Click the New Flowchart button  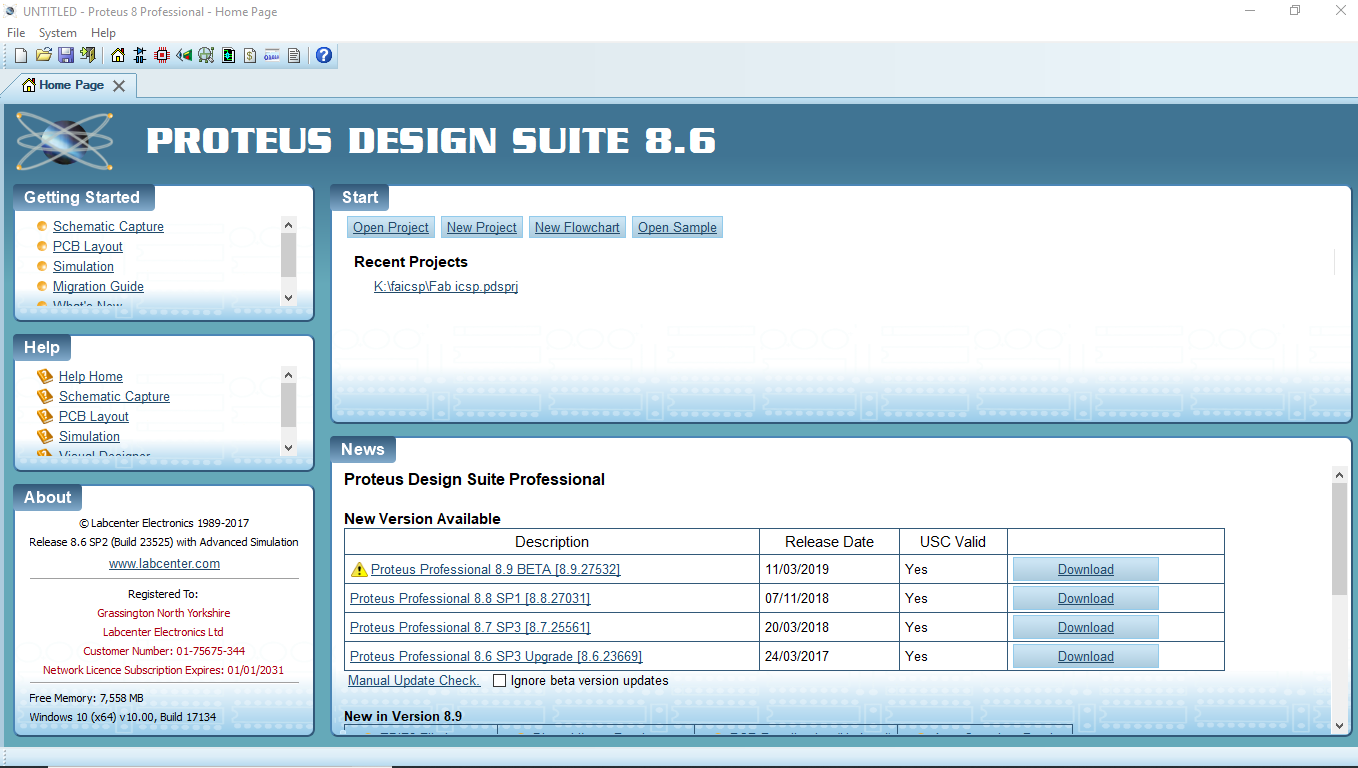577,227
